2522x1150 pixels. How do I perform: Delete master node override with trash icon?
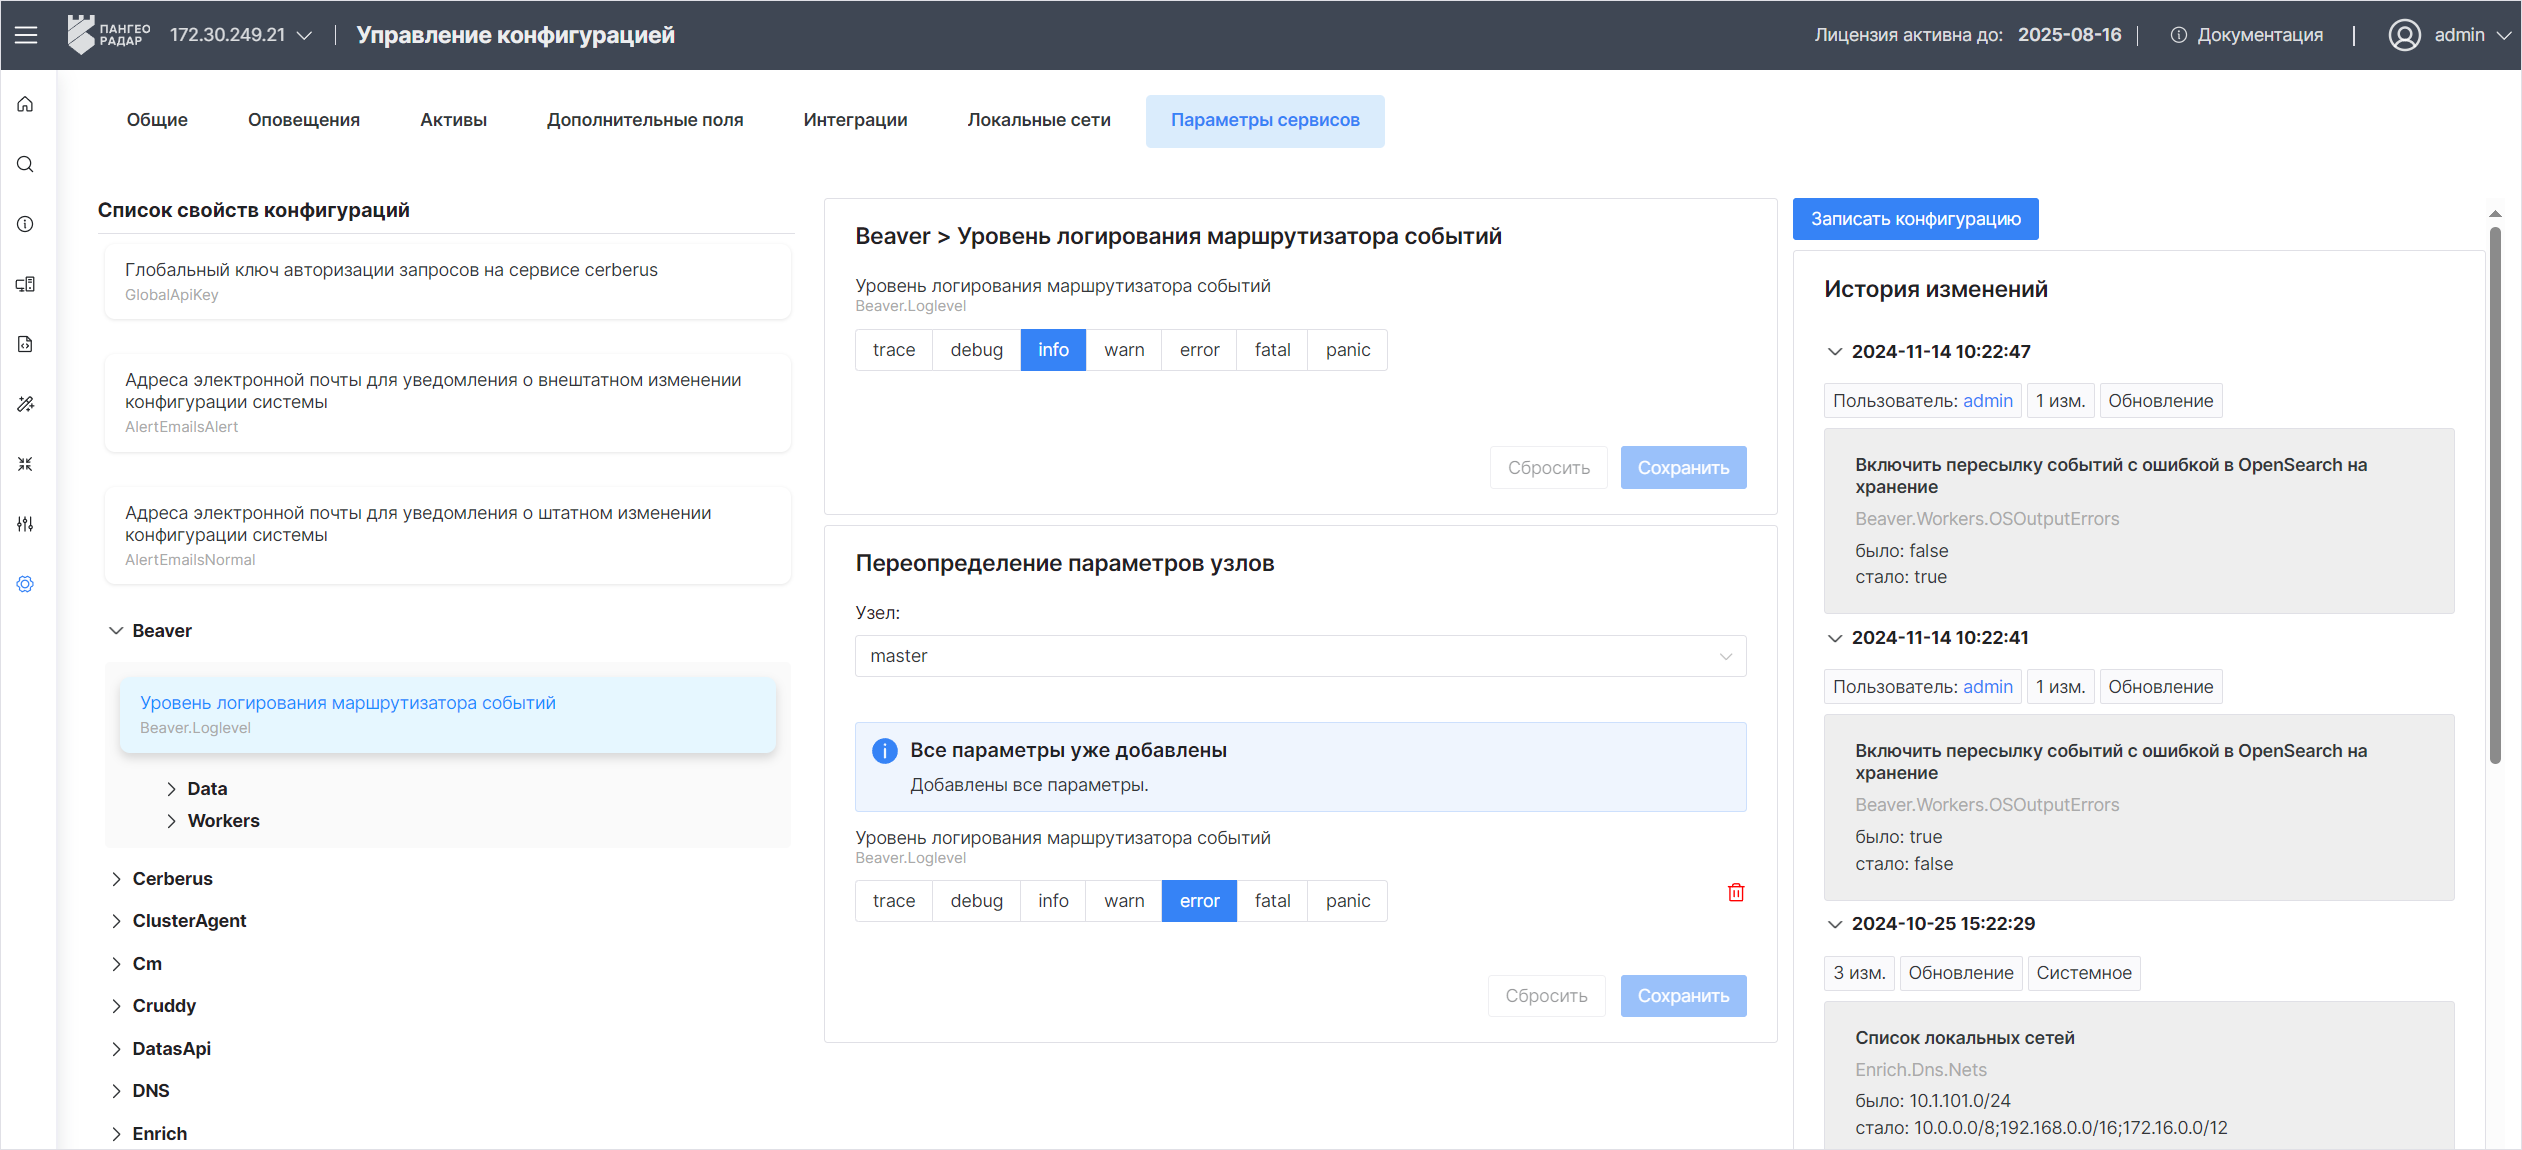pos(1736,892)
